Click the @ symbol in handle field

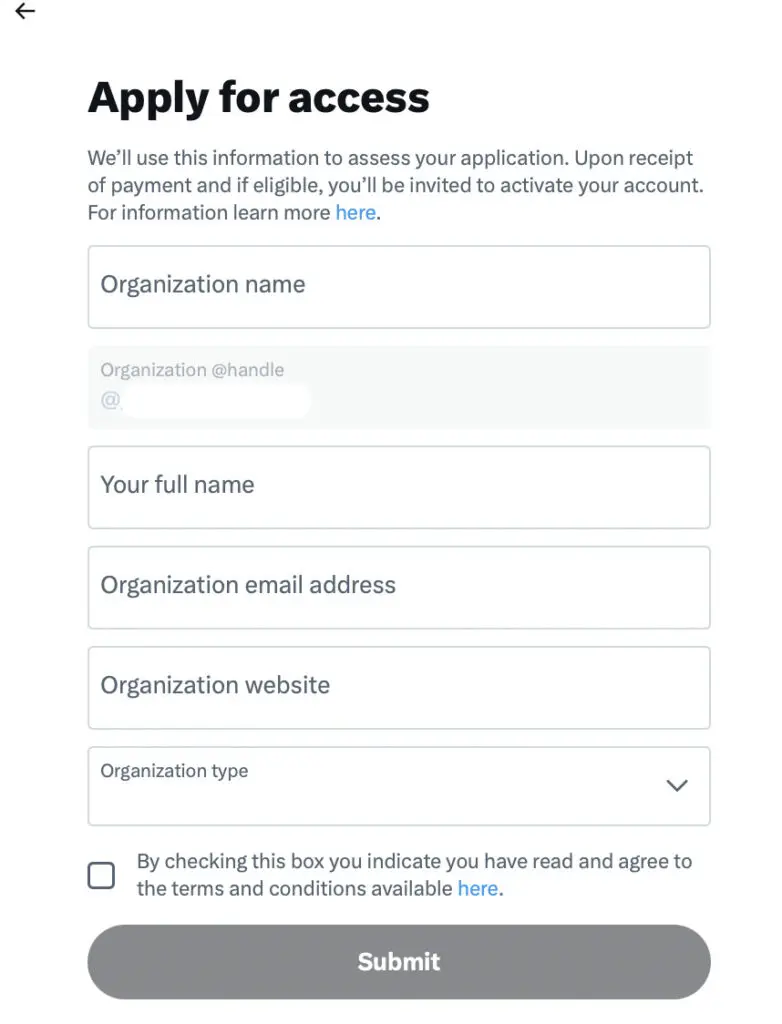[x=110, y=401]
